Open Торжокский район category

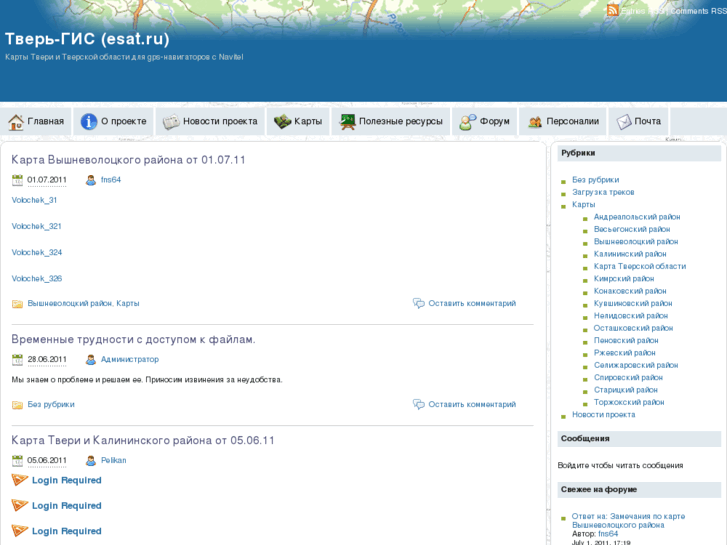[629, 403]
